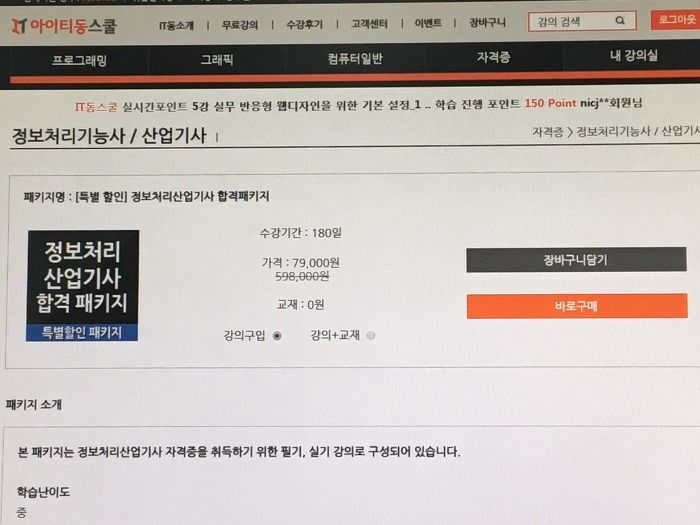Open the 수강후기 link
The width and height of the screenshot is (700, 525).
[304, 24]
